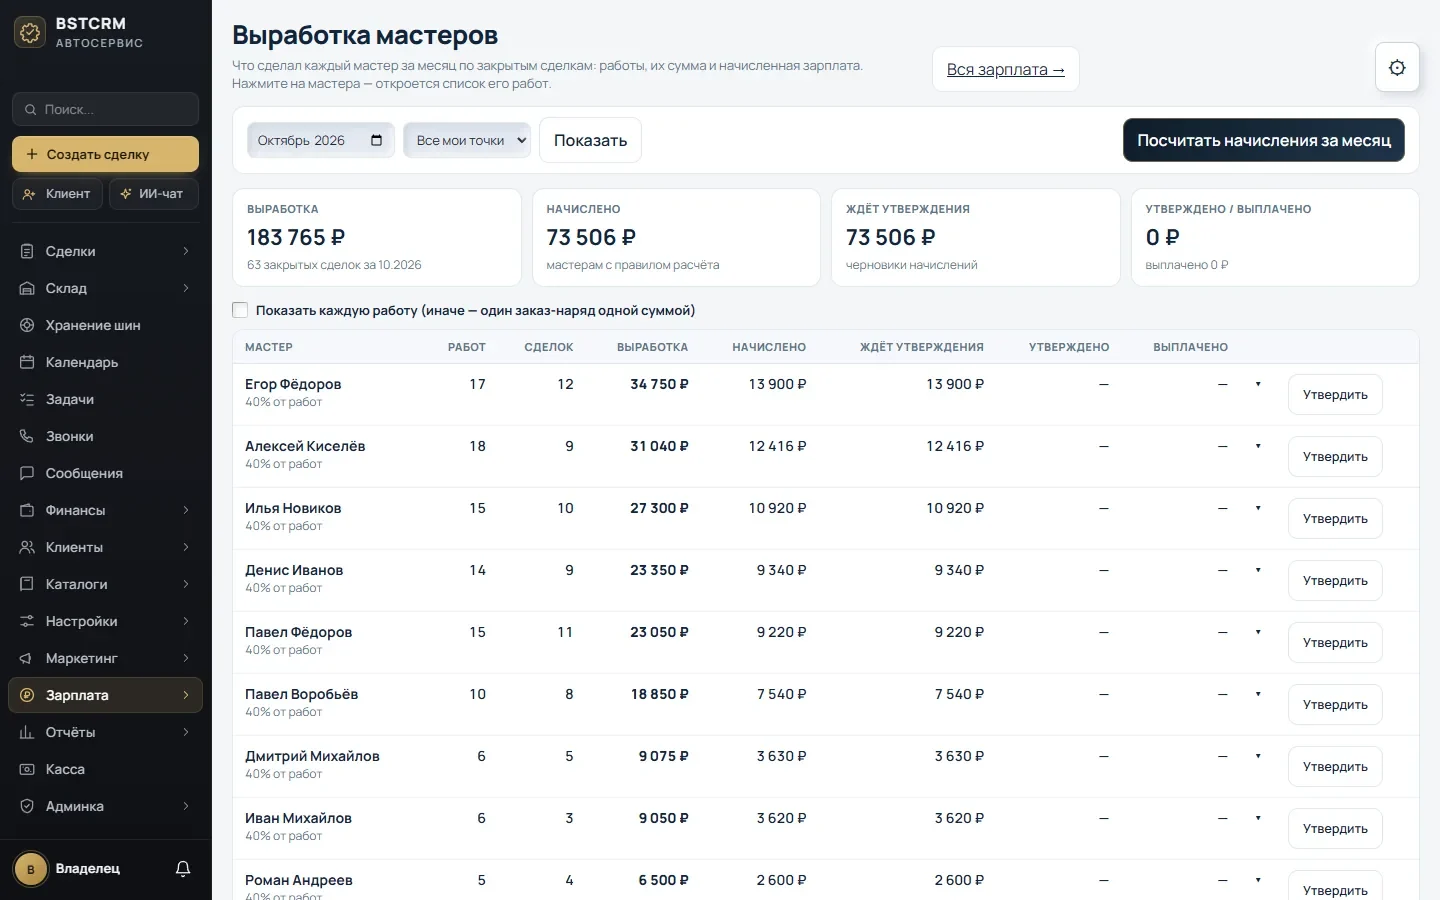Click the Сообщения chat bubble icon
This screenshot has height=900, width=1440.
tap(27, 473)
